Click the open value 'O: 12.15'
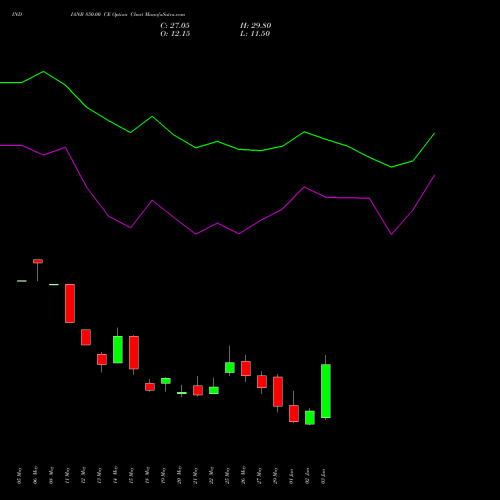 tap(175, 34)
